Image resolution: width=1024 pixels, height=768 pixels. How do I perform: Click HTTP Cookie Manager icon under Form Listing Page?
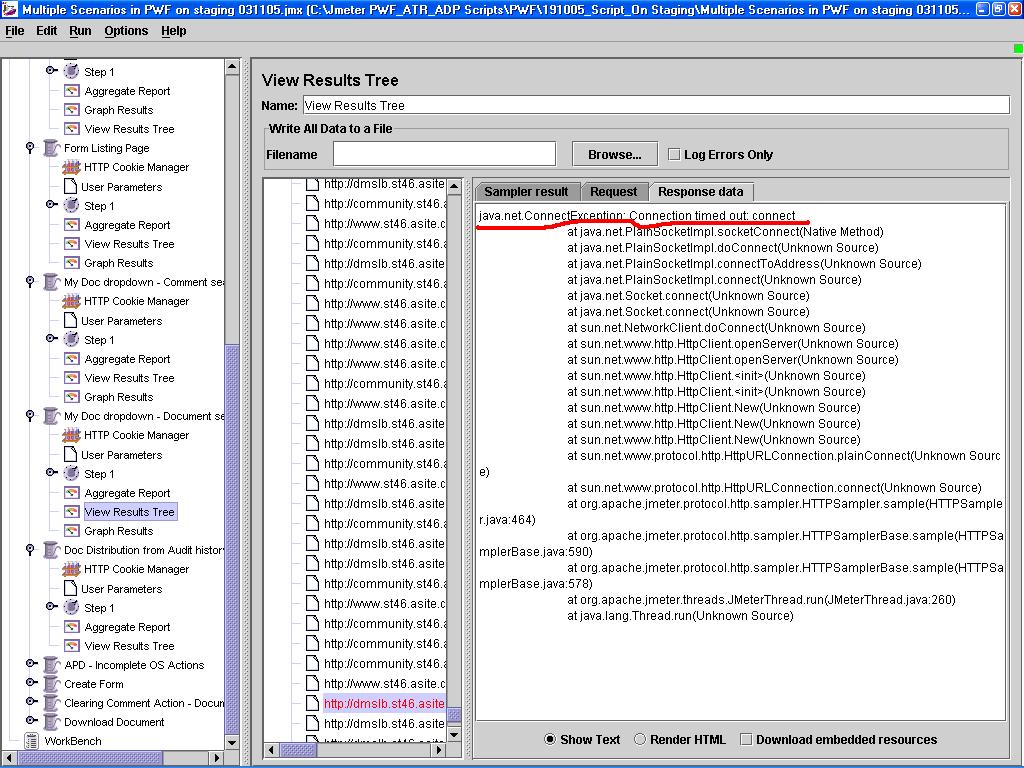click(71, 167)
